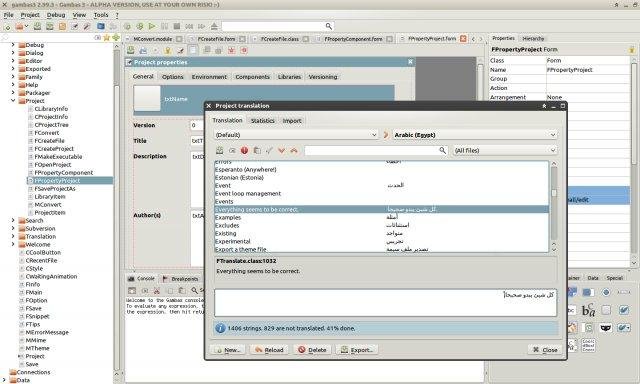Open the Arabic (Egypt) language dropdown
640x384 pixels.
(x=475, y=135)
